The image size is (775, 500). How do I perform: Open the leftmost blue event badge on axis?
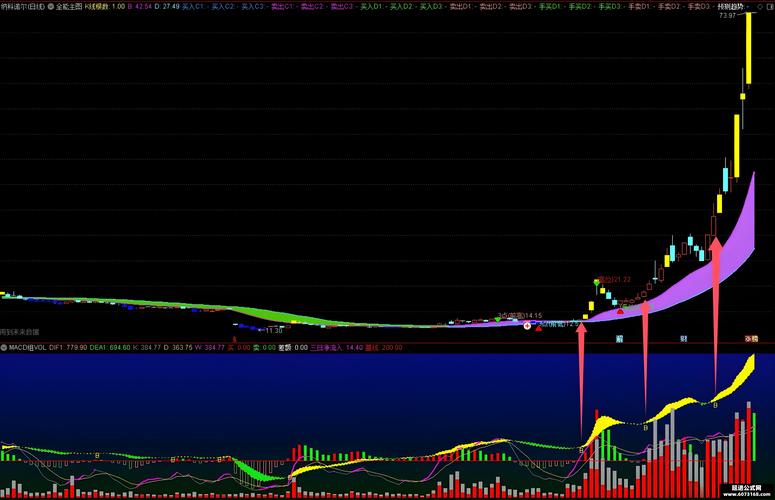point(619,339)
